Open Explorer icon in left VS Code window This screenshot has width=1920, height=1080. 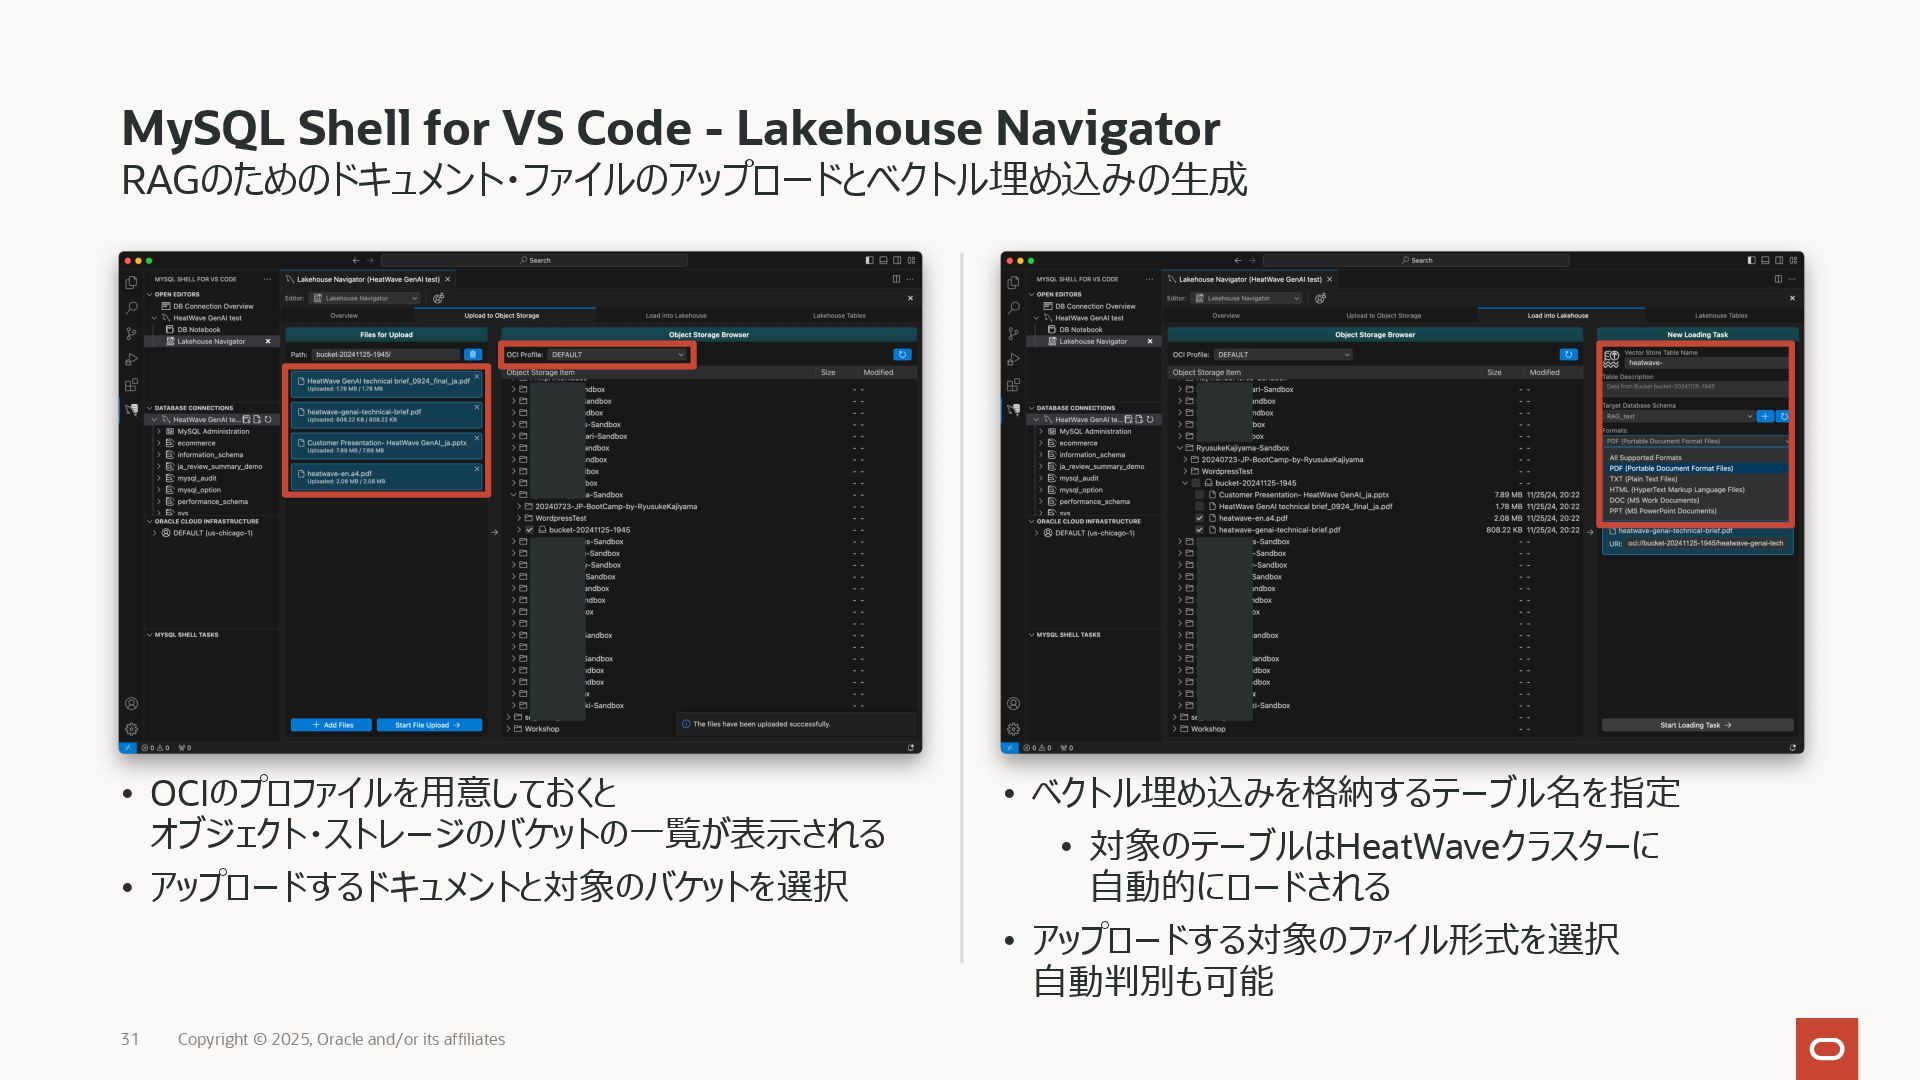coord(131,283)
